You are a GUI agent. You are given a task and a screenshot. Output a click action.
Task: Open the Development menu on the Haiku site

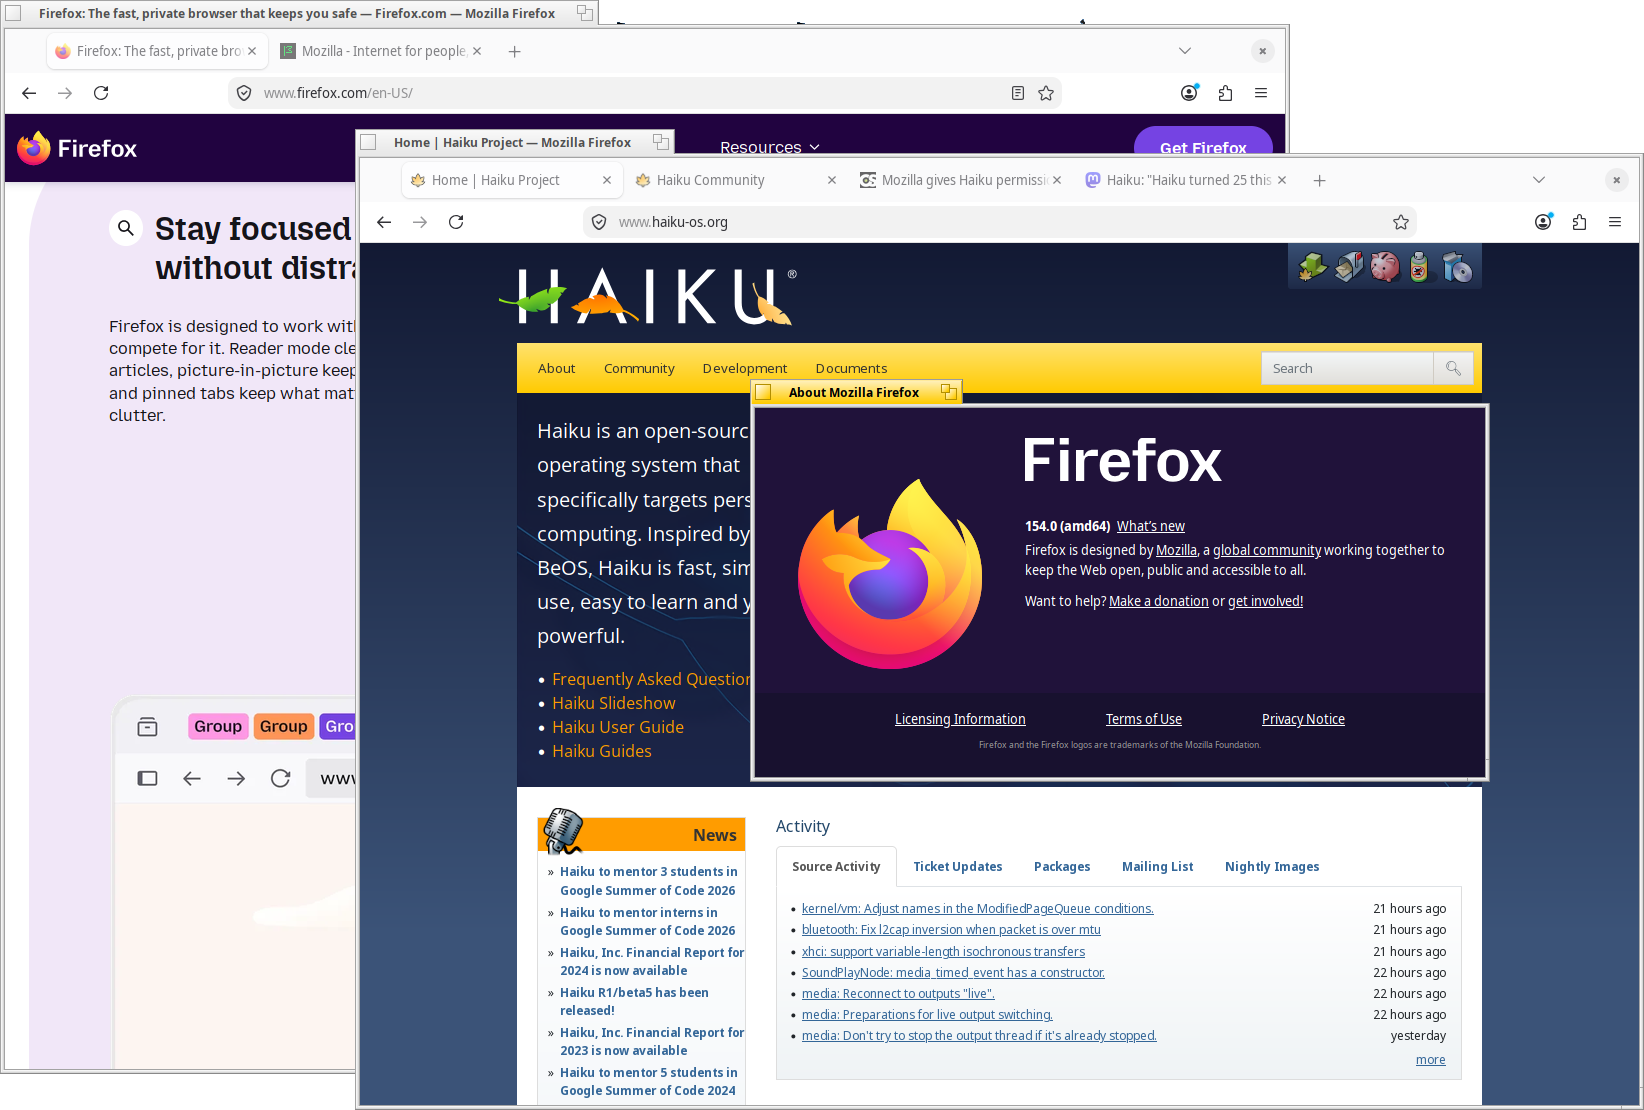coord(745,368)
